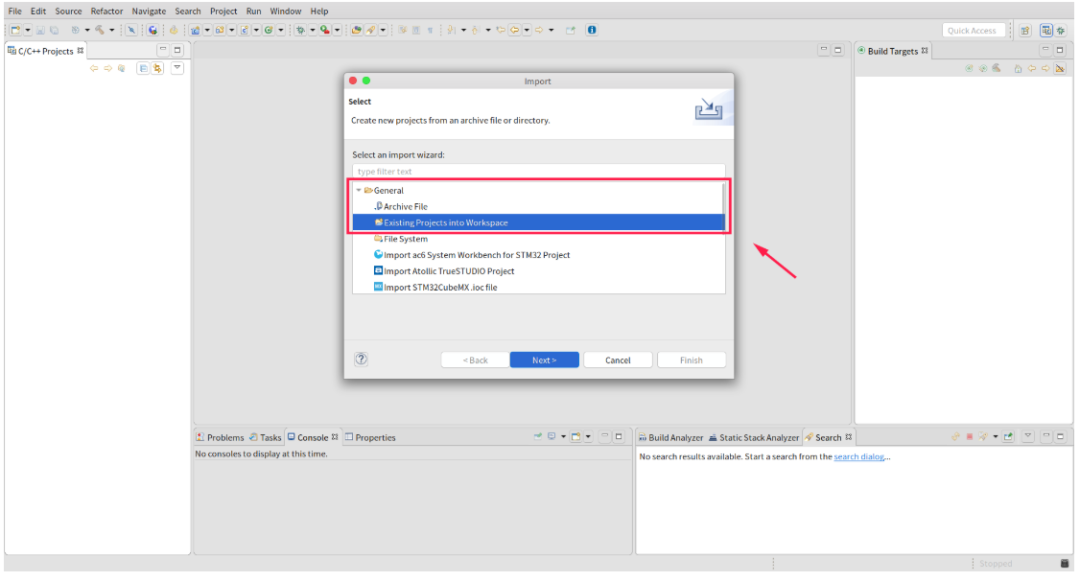Click the debug bug icon in toolbar

click(300, 30)
